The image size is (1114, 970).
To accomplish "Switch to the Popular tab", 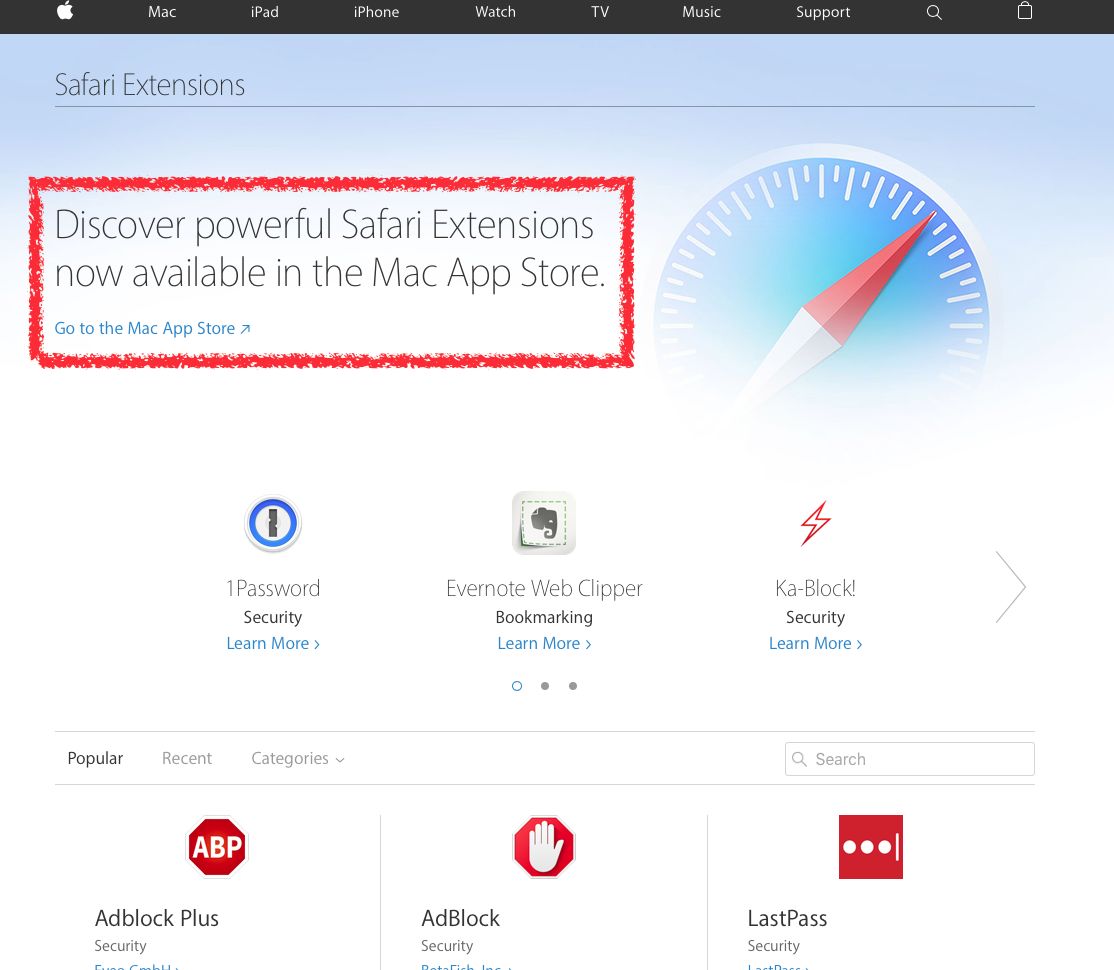I will click(95, 758).
